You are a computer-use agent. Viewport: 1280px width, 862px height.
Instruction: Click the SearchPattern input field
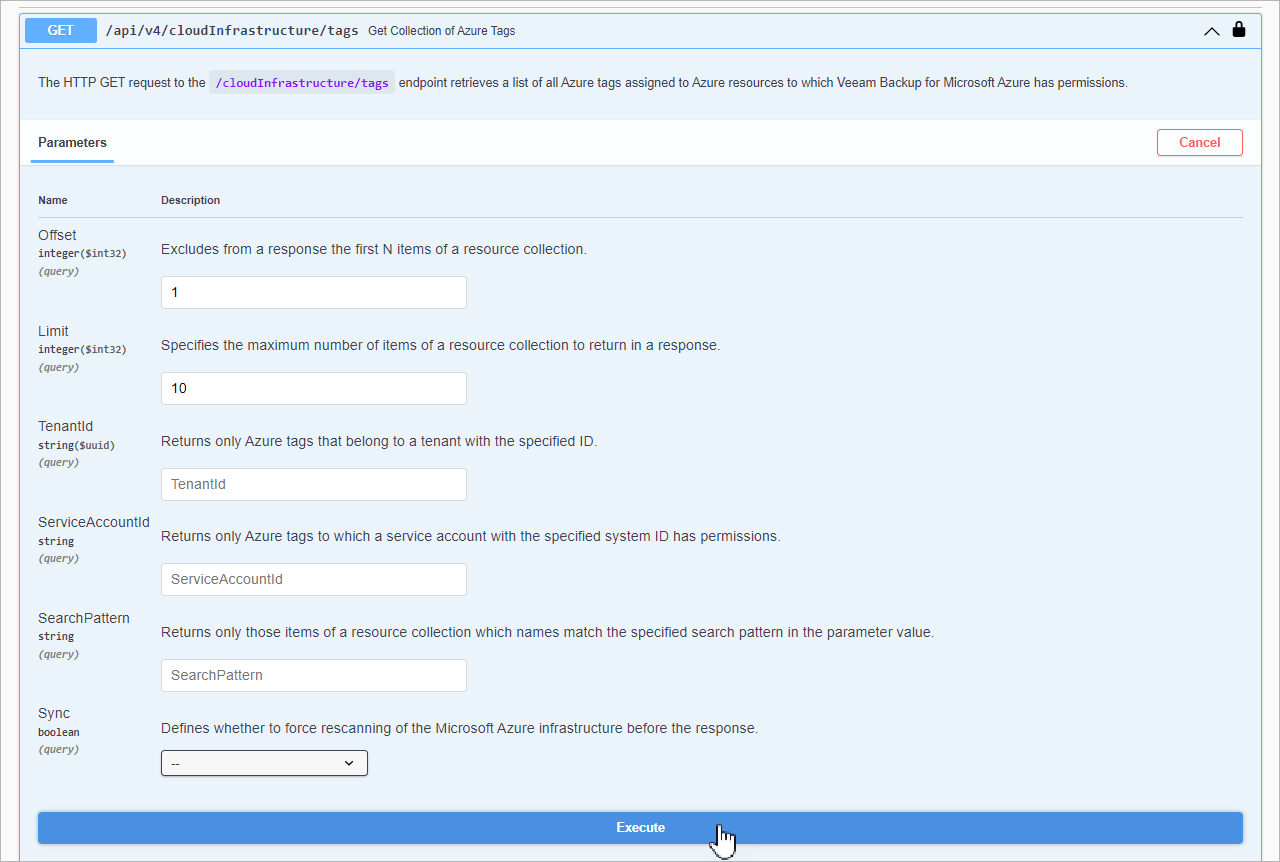[314, 675]
